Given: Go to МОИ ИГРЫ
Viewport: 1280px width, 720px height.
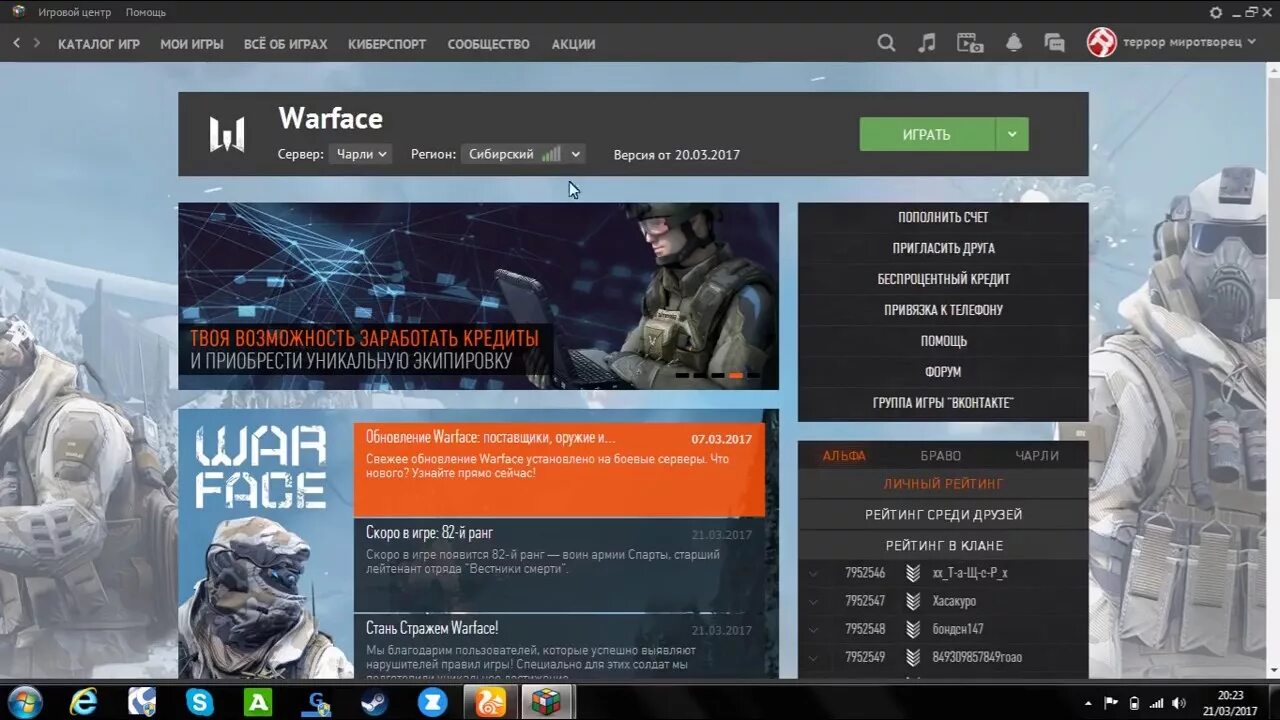Looking at the screenshot, I should (x=192, y=44).
